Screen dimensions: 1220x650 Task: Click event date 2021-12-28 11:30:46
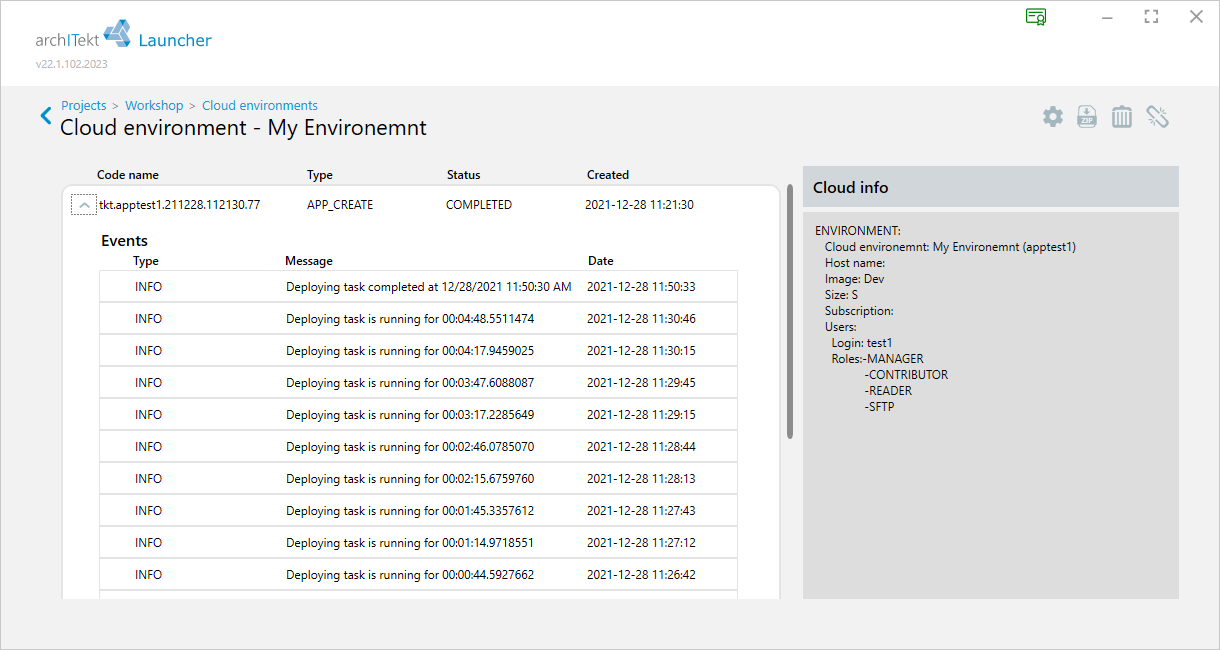click(641, 319)
